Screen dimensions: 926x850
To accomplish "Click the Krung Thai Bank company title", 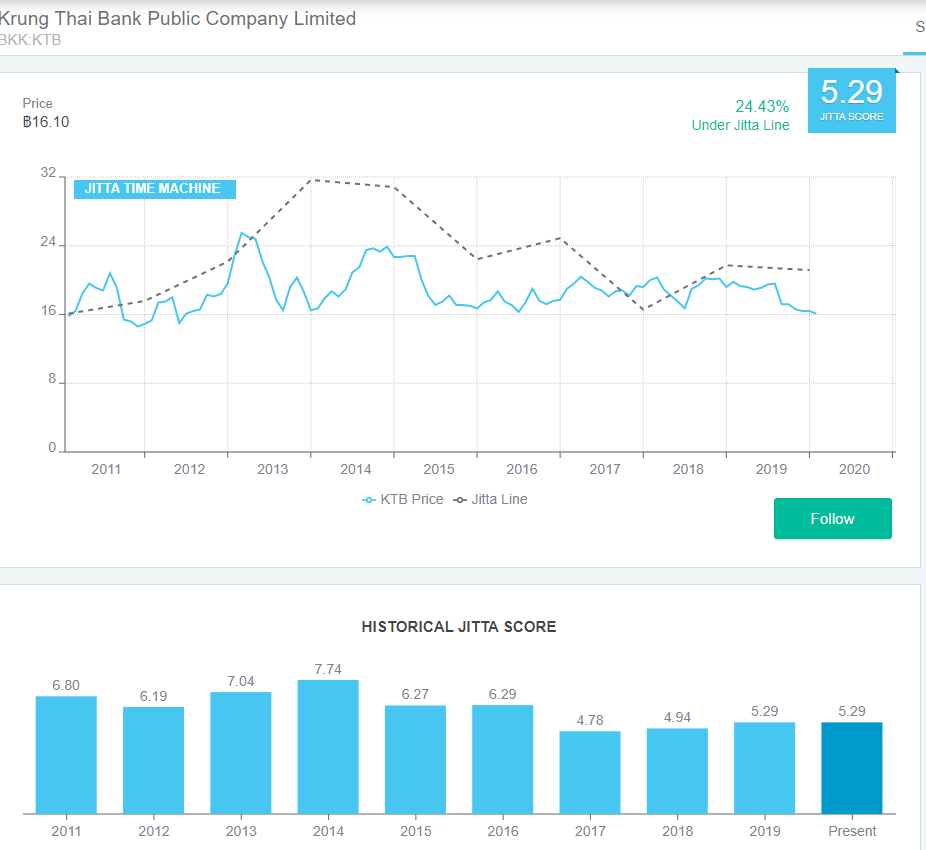I will [x=177, y=18].
